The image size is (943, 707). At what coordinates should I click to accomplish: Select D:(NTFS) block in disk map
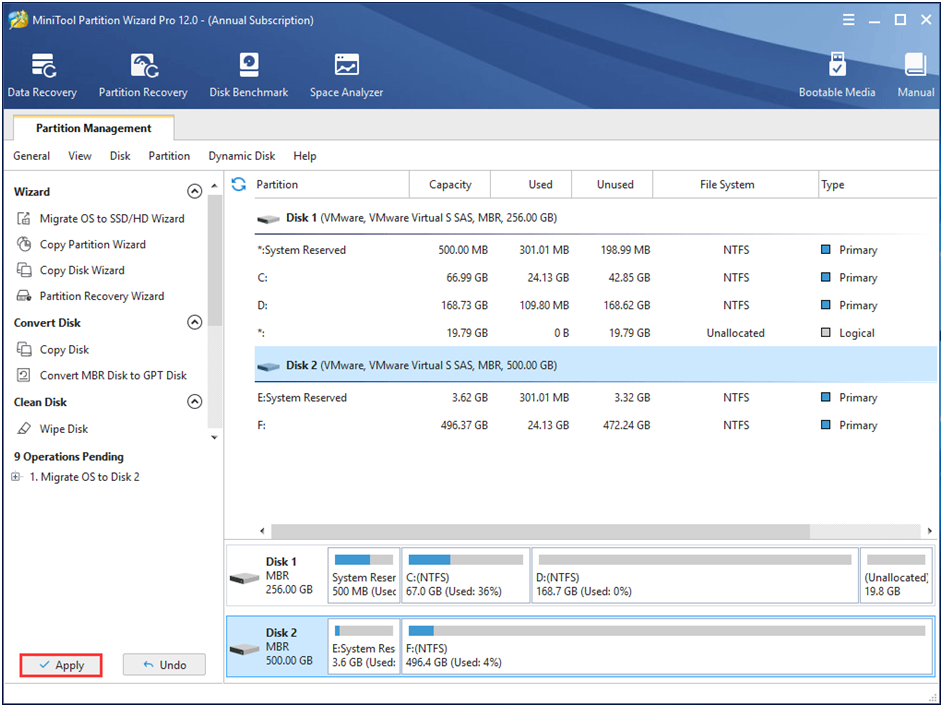click(x=695, y=575)
